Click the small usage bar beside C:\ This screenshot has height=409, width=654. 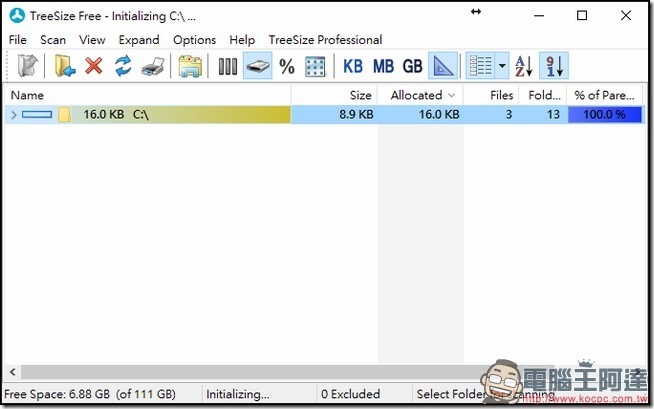pos(37,115)
